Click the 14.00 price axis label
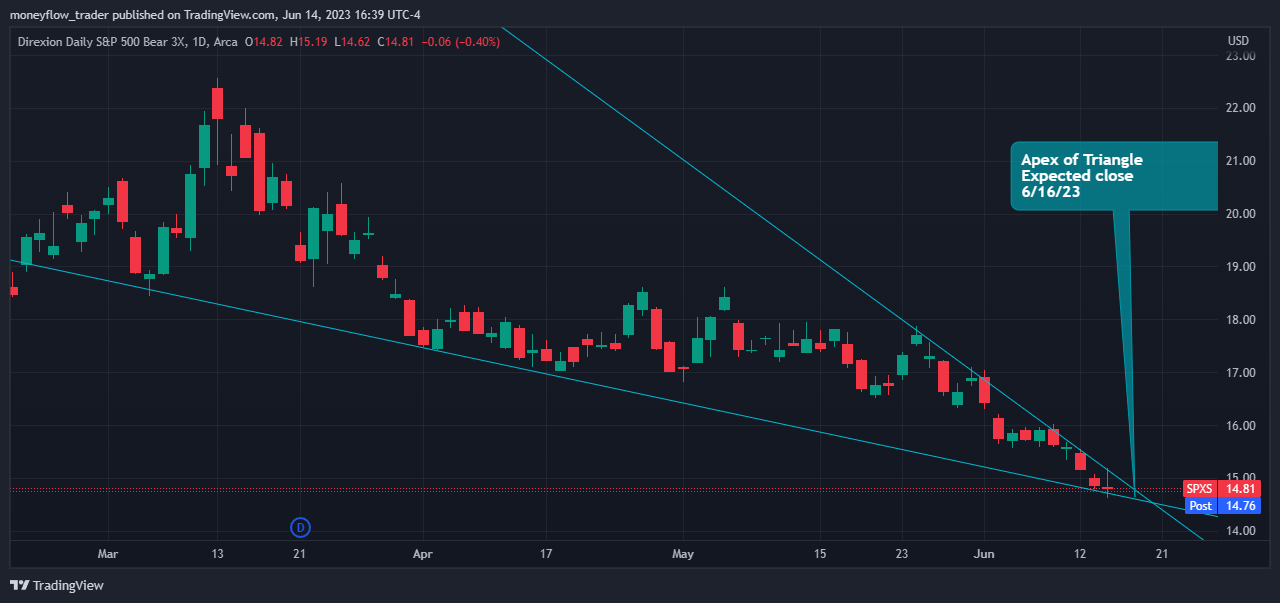1280x603 pixels. tap(1241, 531)
